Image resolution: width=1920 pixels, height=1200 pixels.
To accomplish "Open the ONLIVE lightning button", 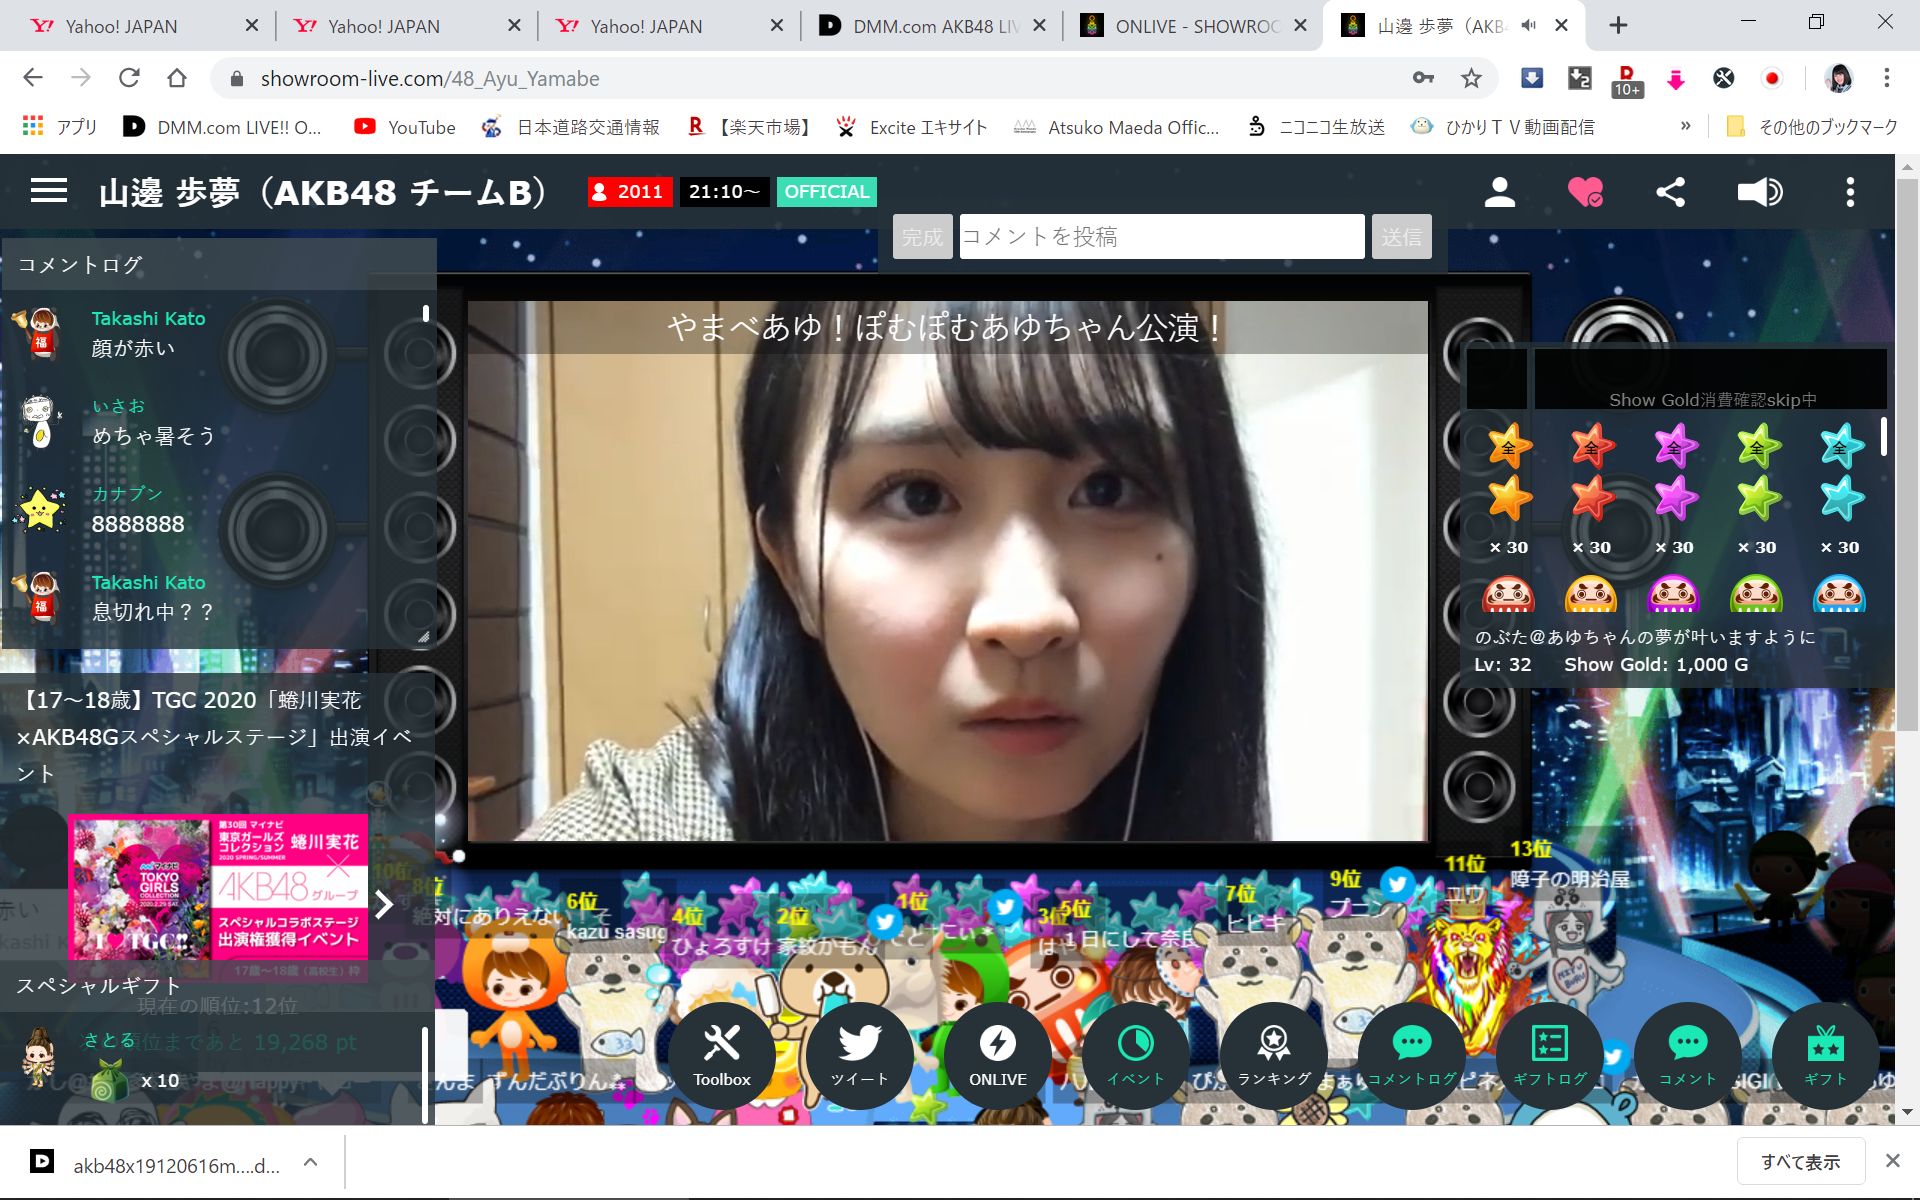I will coord(997,1055).
